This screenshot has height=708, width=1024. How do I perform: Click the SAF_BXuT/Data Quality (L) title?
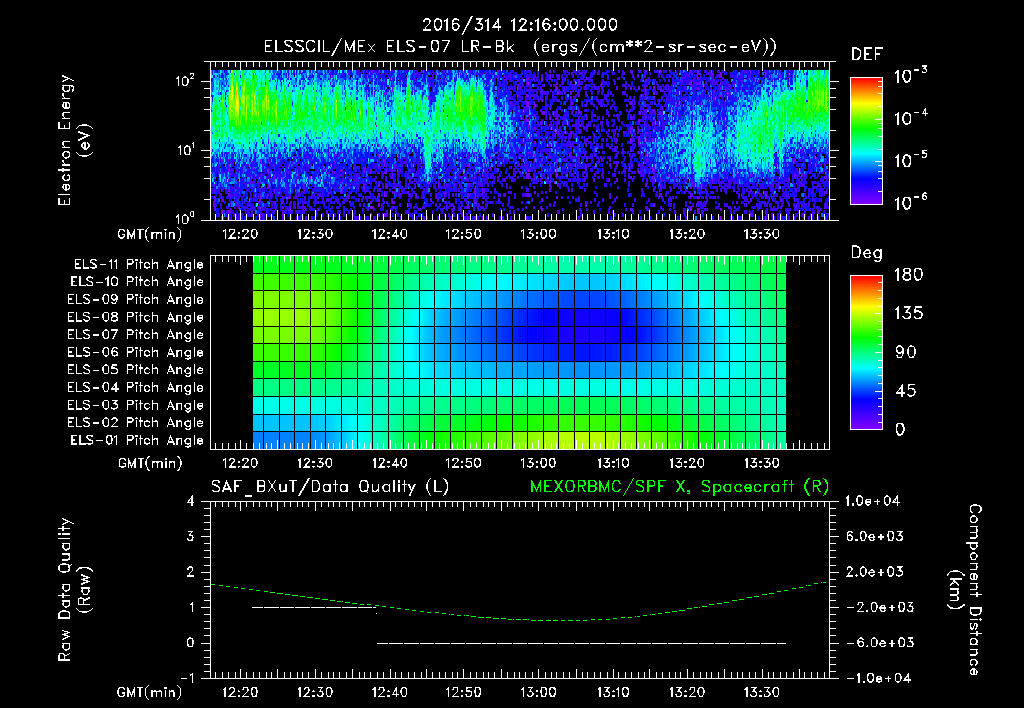pos(330,487)
